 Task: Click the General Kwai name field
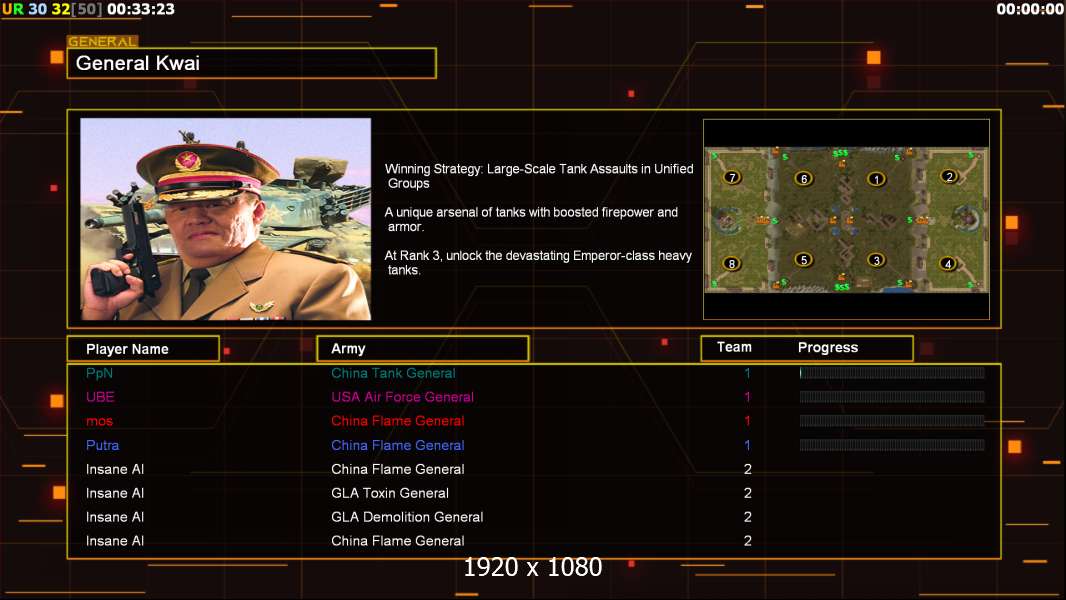pos(252,63)
